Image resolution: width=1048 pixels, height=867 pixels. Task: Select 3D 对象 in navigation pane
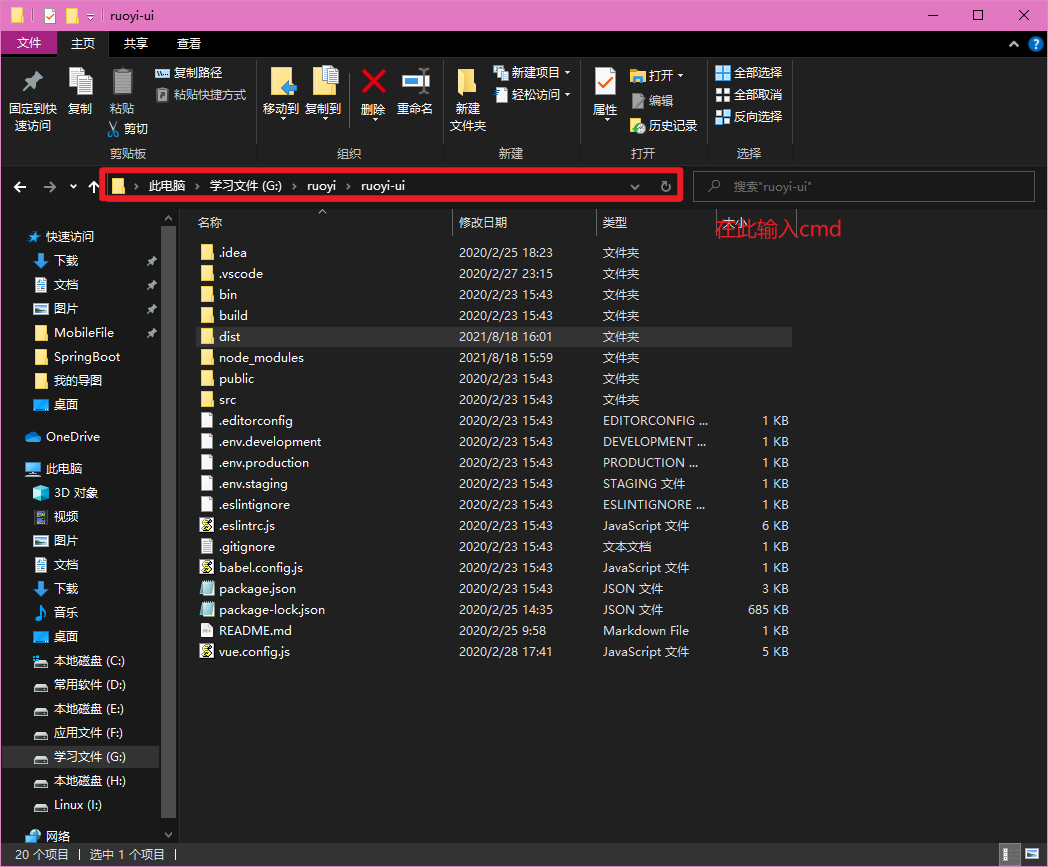click(76, 493)
